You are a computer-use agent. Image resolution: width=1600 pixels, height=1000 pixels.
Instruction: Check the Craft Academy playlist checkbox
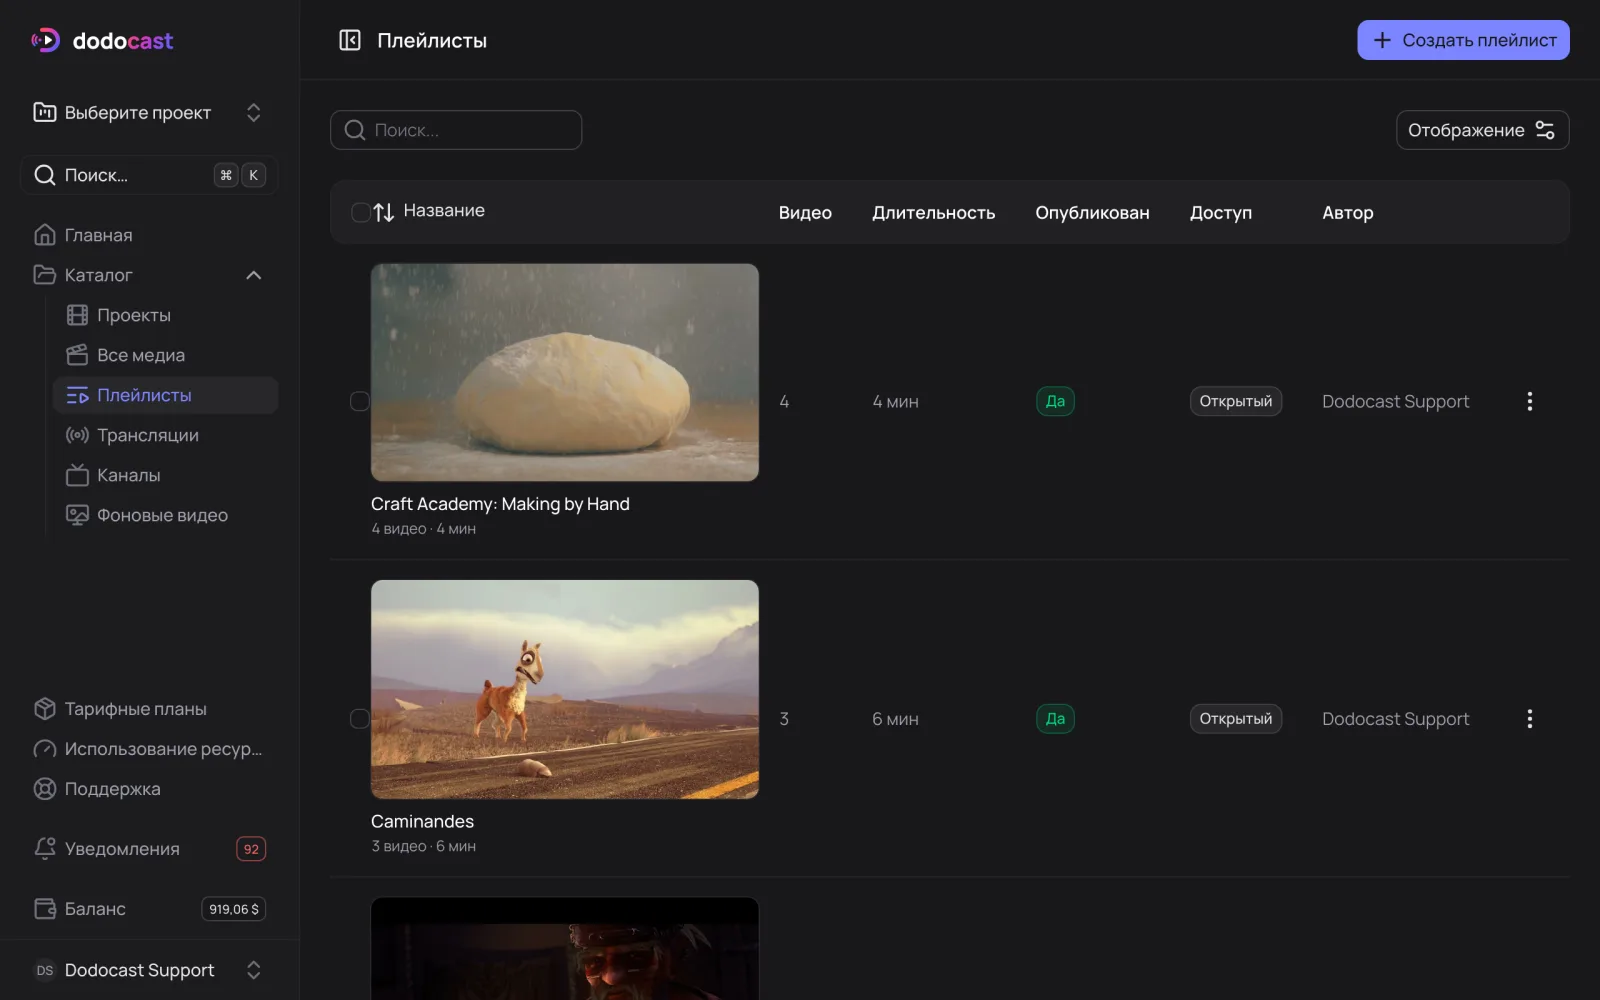[360, 401]
